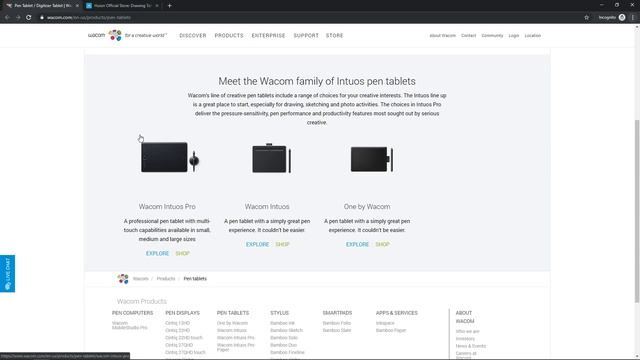Click the Location link
640x360 pixels.
click(x=533, y=36)
